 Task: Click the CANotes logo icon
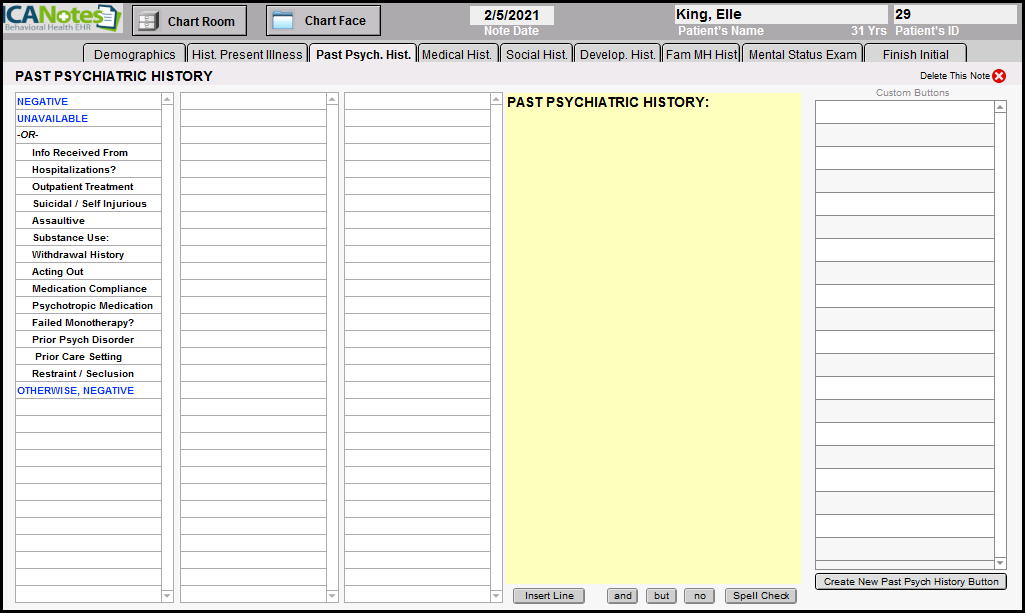pos(62,19)
